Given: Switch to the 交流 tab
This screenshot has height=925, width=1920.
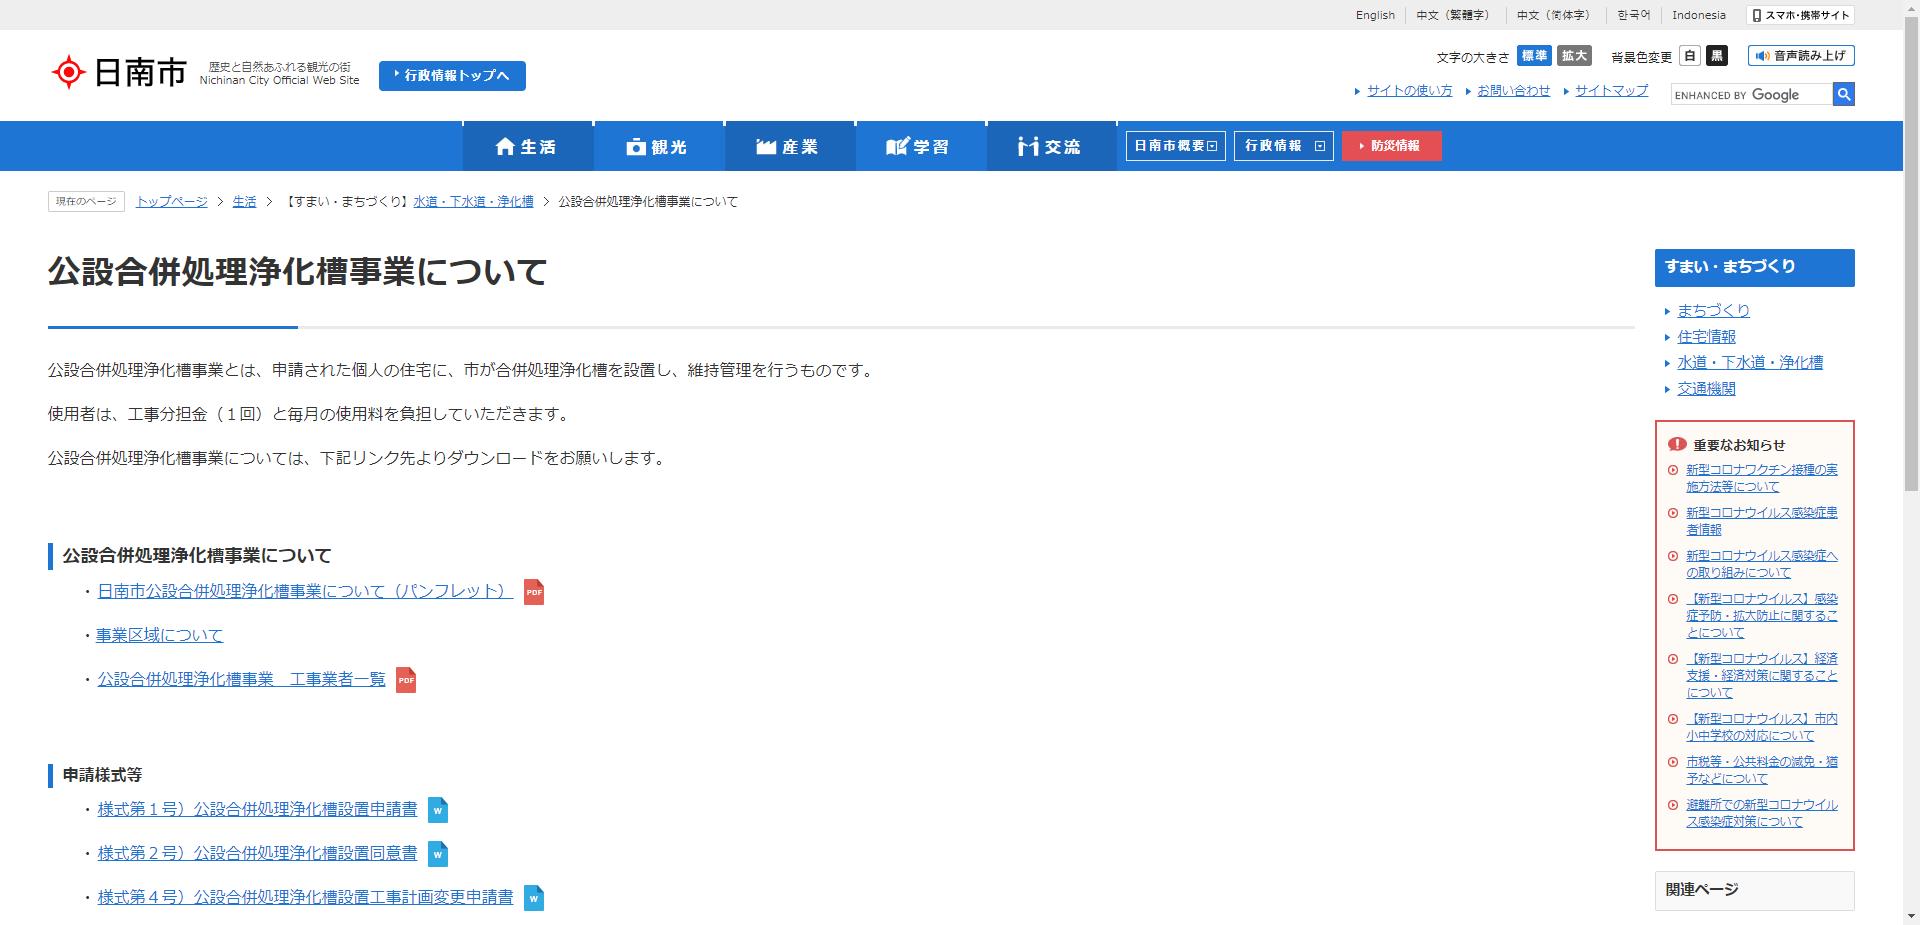Looking at the screenshot, I should [x=1051, y=145].
